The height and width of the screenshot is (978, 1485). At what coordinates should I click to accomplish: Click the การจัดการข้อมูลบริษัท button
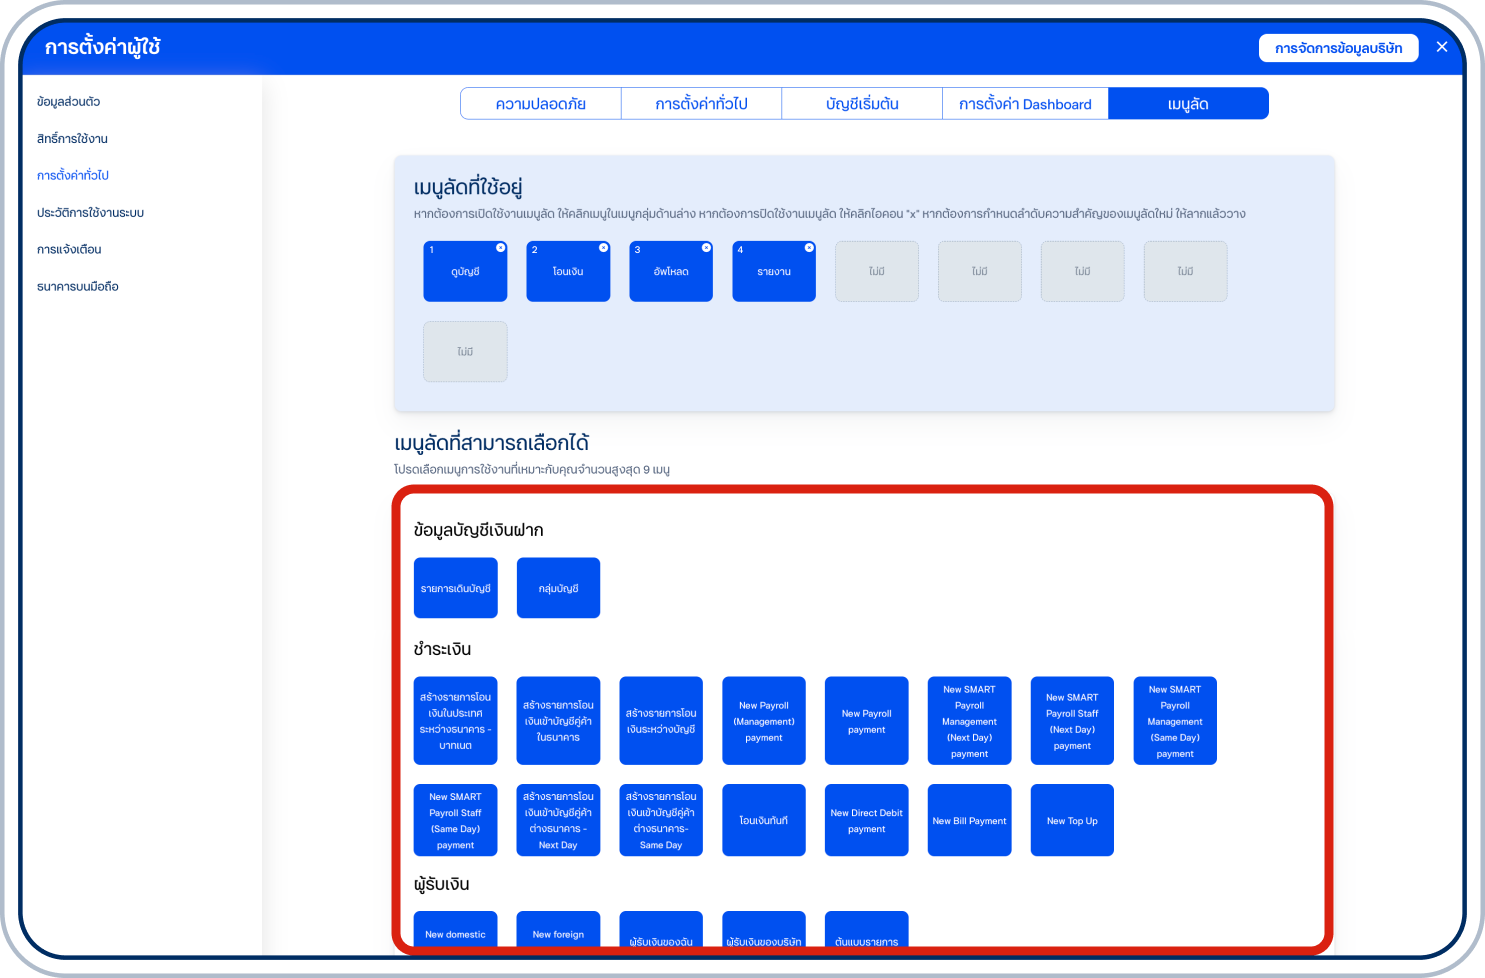tap(1338, 48)
